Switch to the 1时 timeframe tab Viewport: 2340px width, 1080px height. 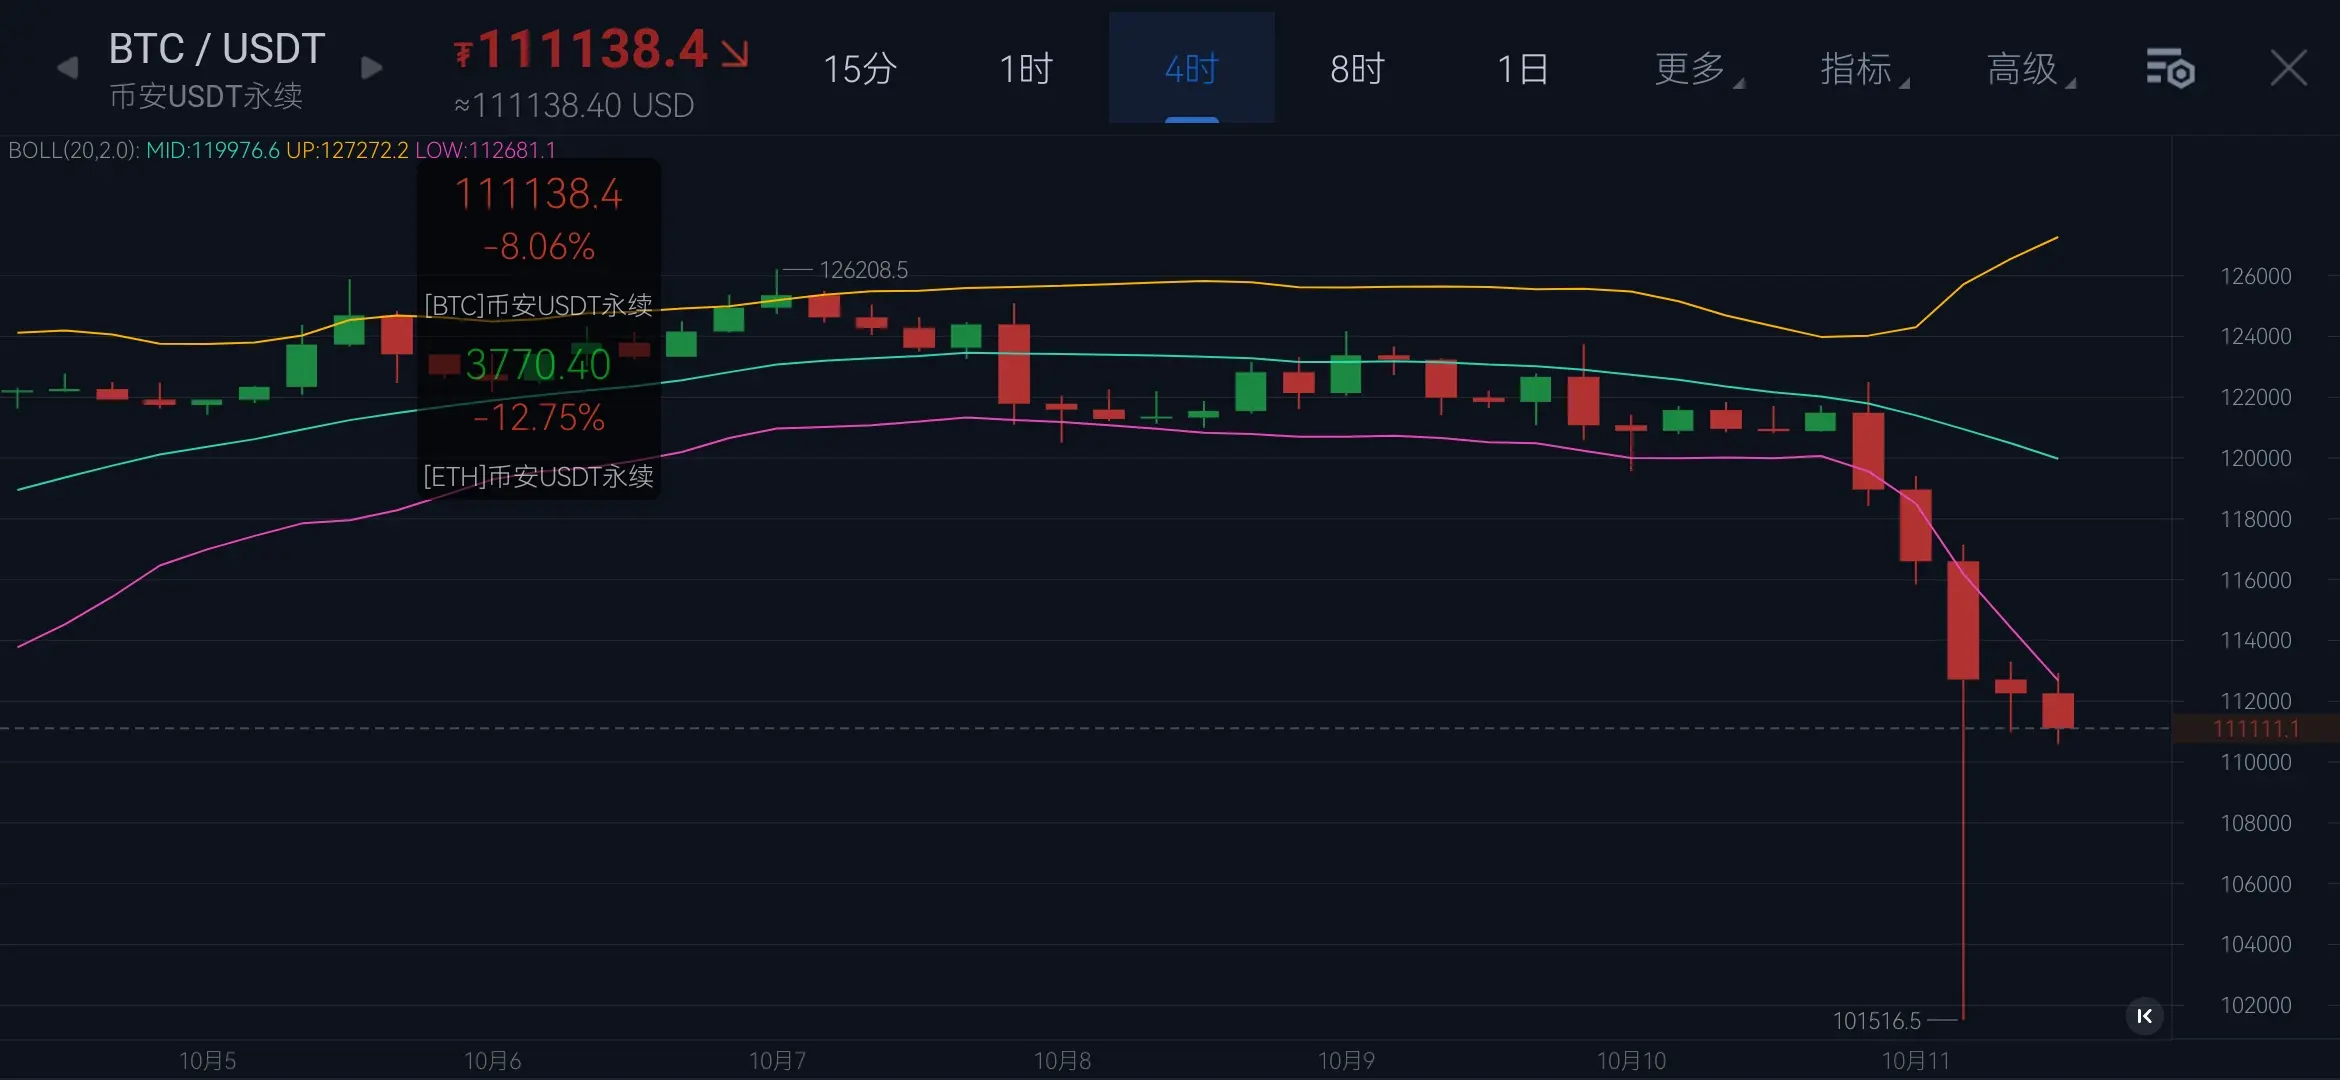click(1025, 69)
